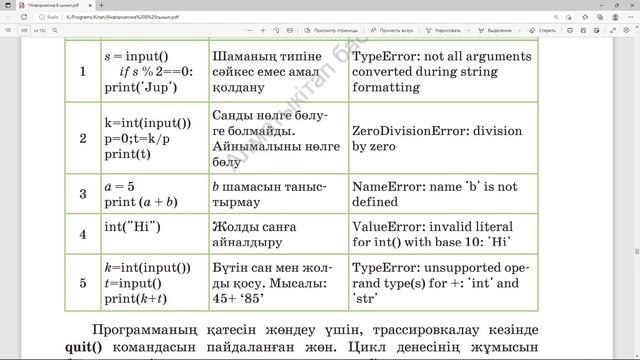
Task: Click the code line 'print('Jup')'
Action: coord(140,87)
